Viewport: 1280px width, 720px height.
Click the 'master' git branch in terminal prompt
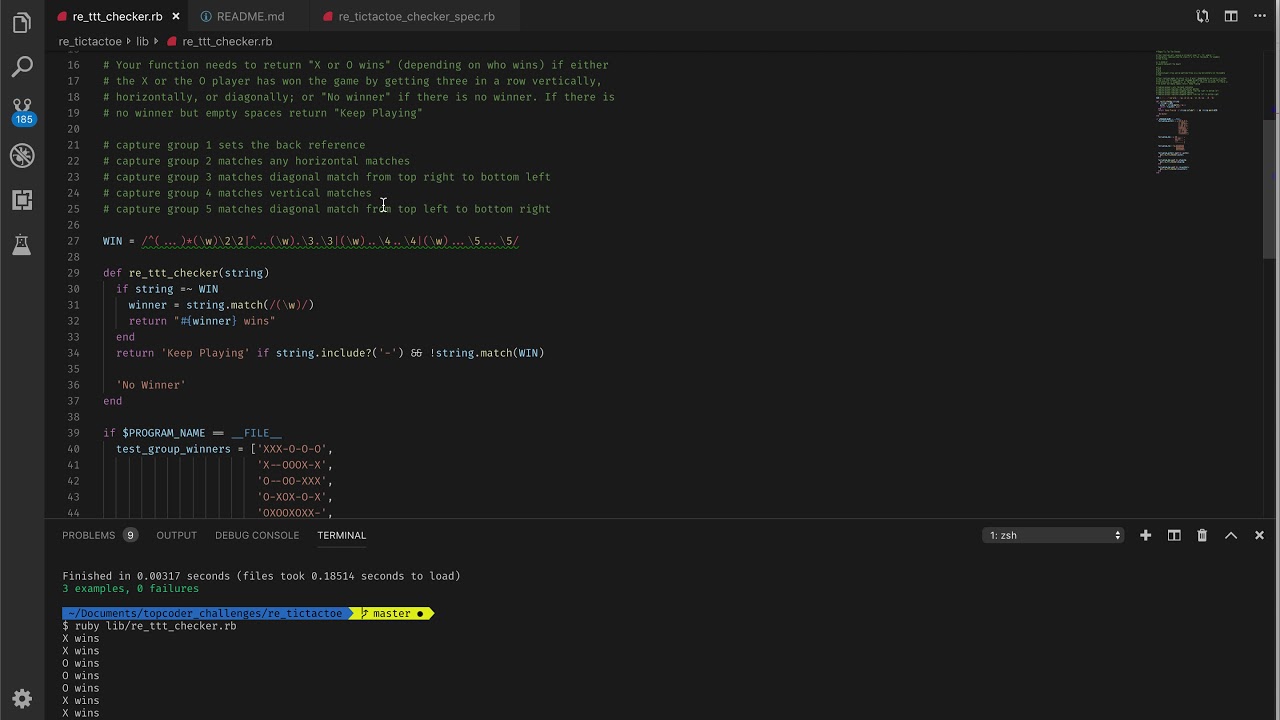pyautogui.click(x=392, y=613)
